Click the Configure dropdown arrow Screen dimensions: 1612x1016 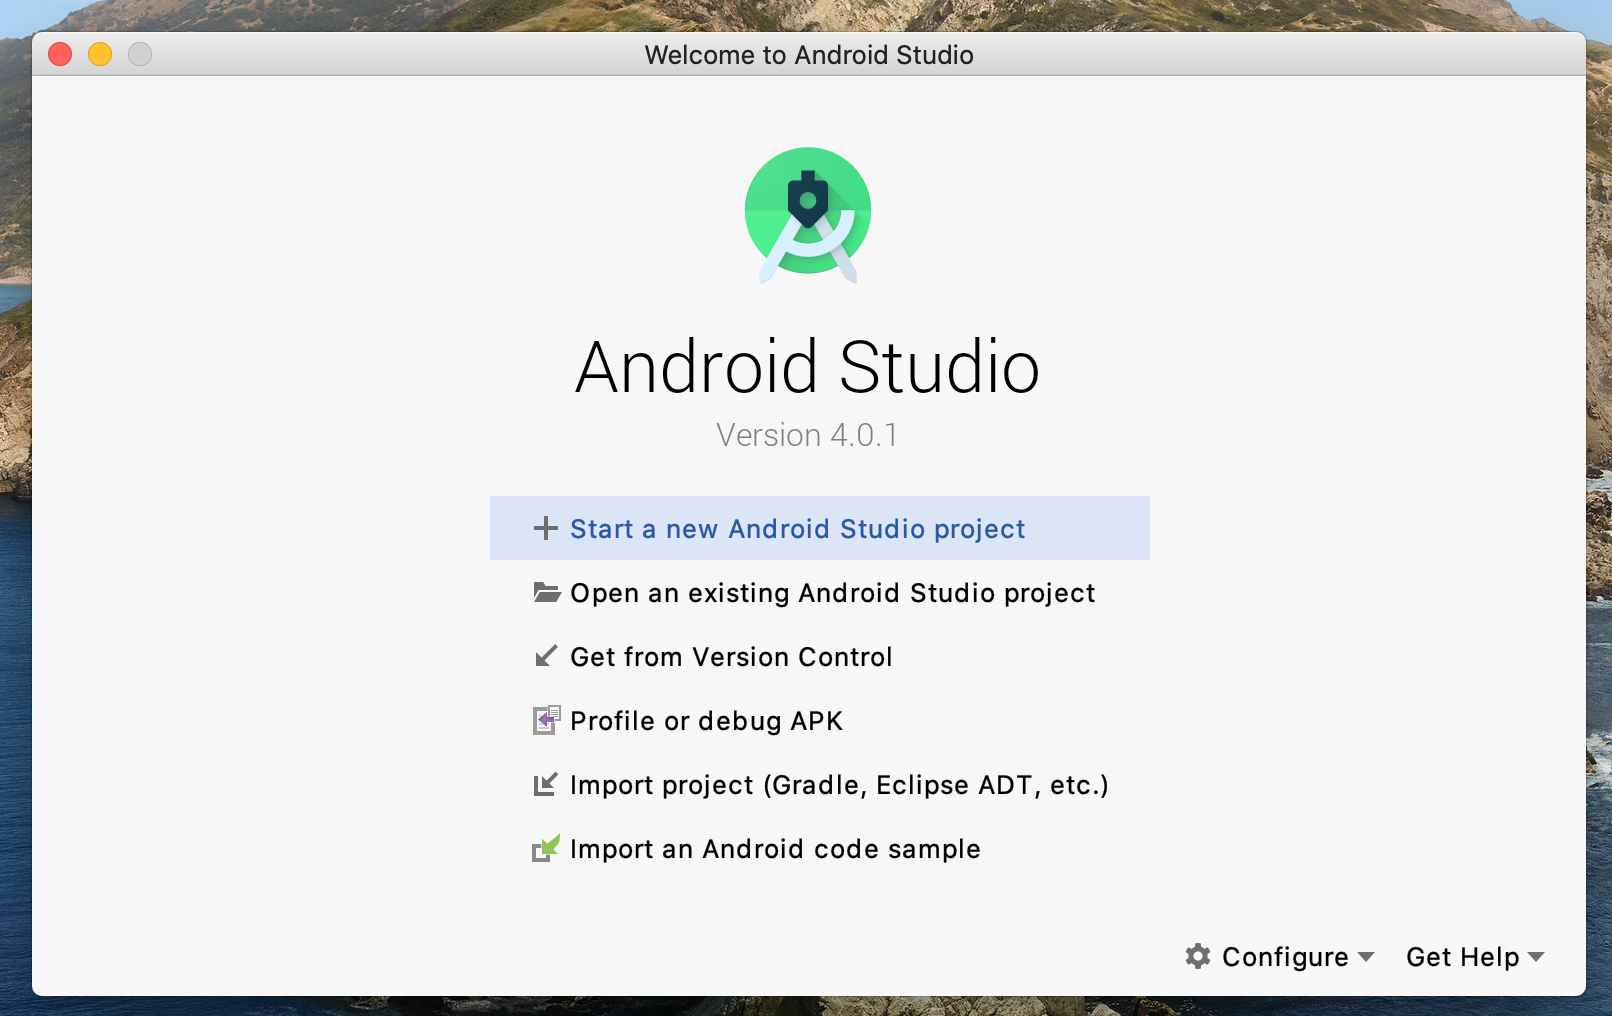point(1366,957)
